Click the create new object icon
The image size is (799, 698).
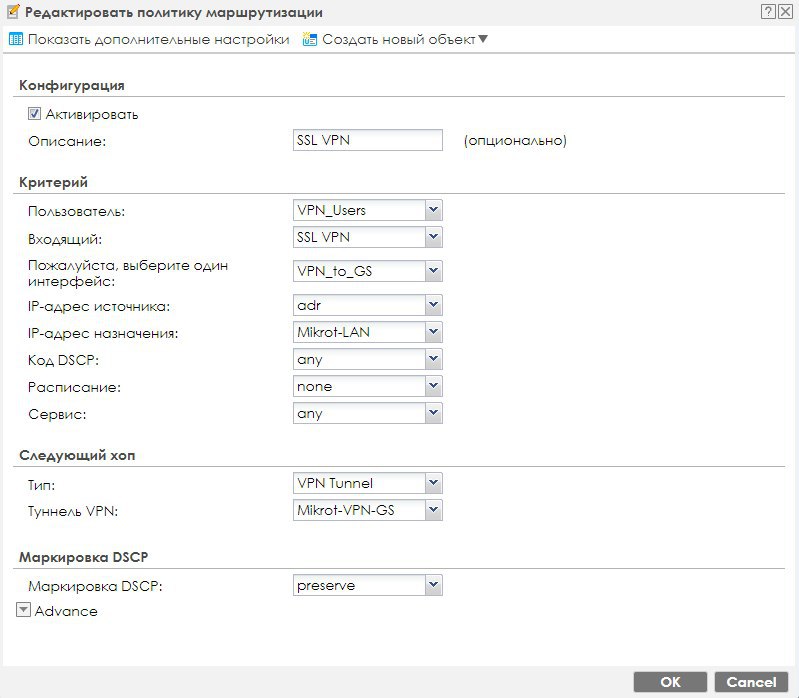tap(310, 40)
